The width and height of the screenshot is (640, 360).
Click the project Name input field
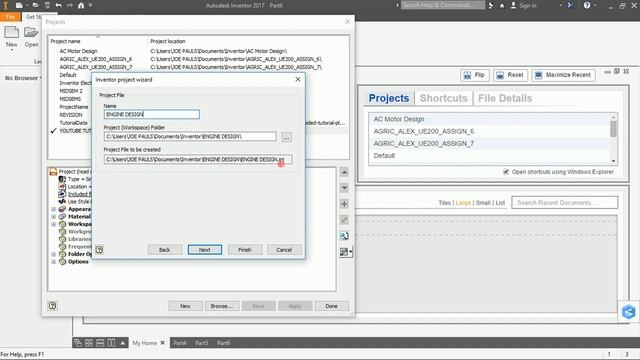(x=152, y=114)
